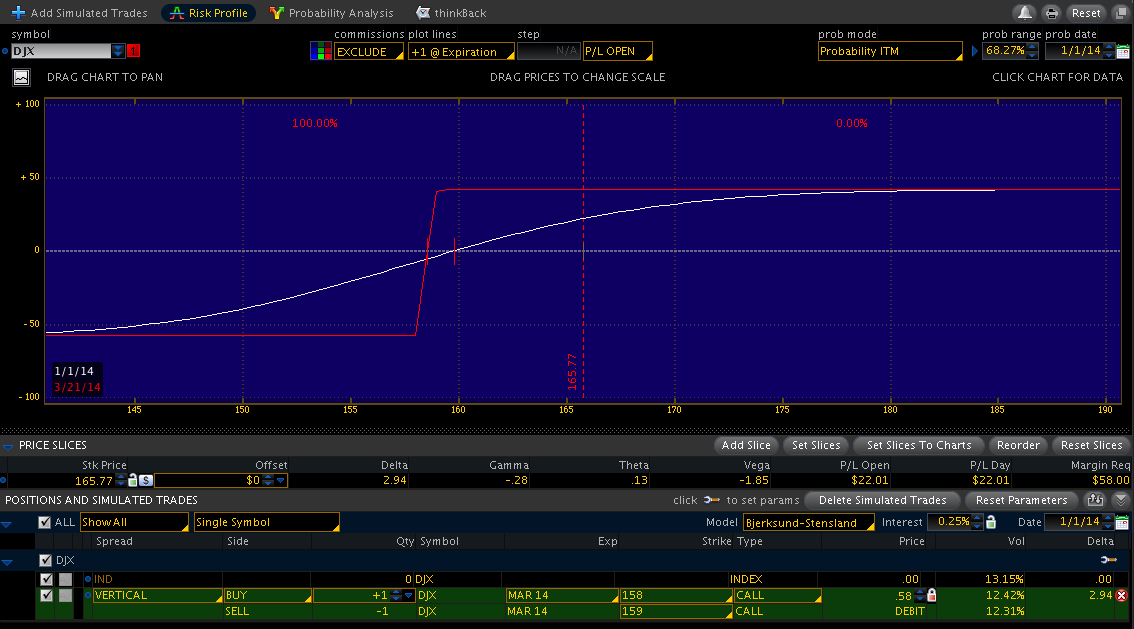Screen dimensions: 1134x629
Task: Click the blue arrow beside prob range
Action: [x=974, y=51]
